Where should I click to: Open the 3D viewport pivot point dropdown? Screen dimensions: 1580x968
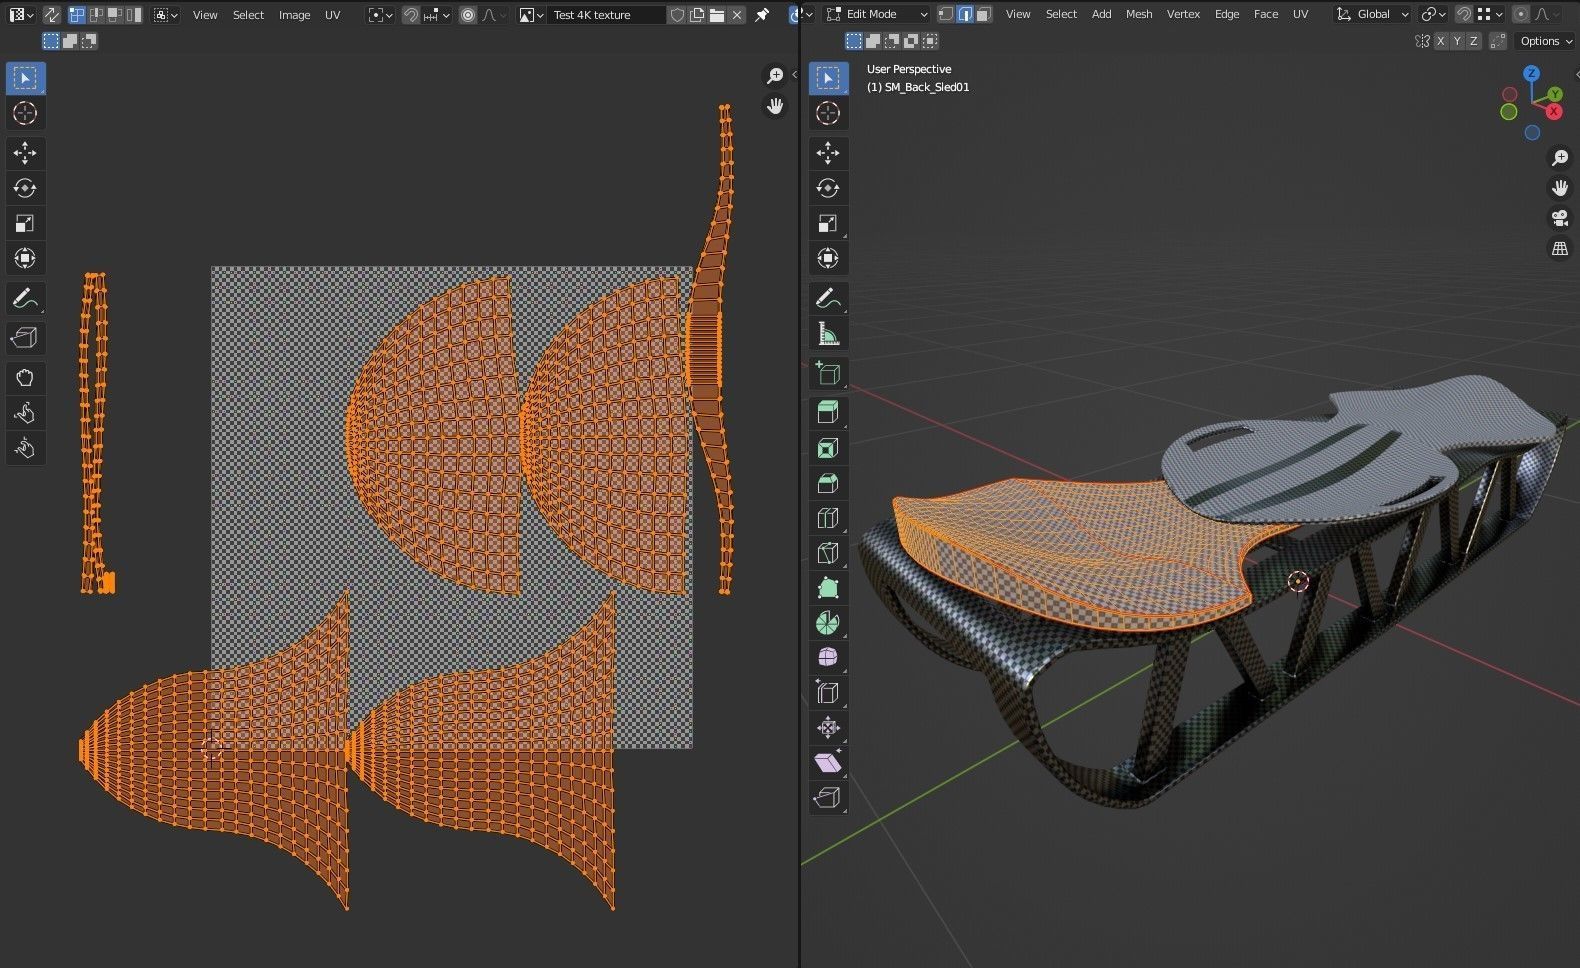pyautogui.click(x=1435, y=14)
